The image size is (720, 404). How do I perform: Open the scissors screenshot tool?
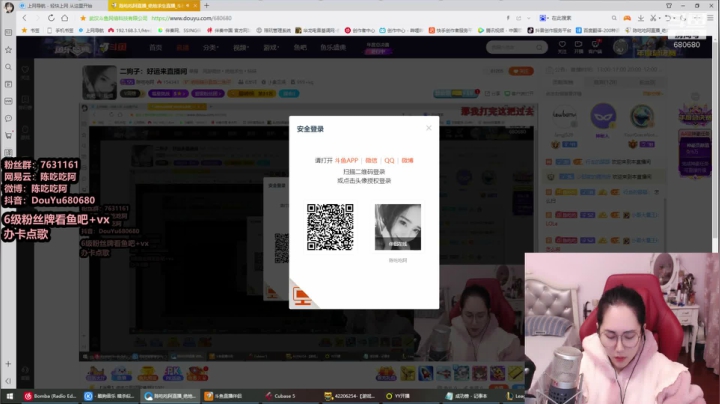coord(653,18)
